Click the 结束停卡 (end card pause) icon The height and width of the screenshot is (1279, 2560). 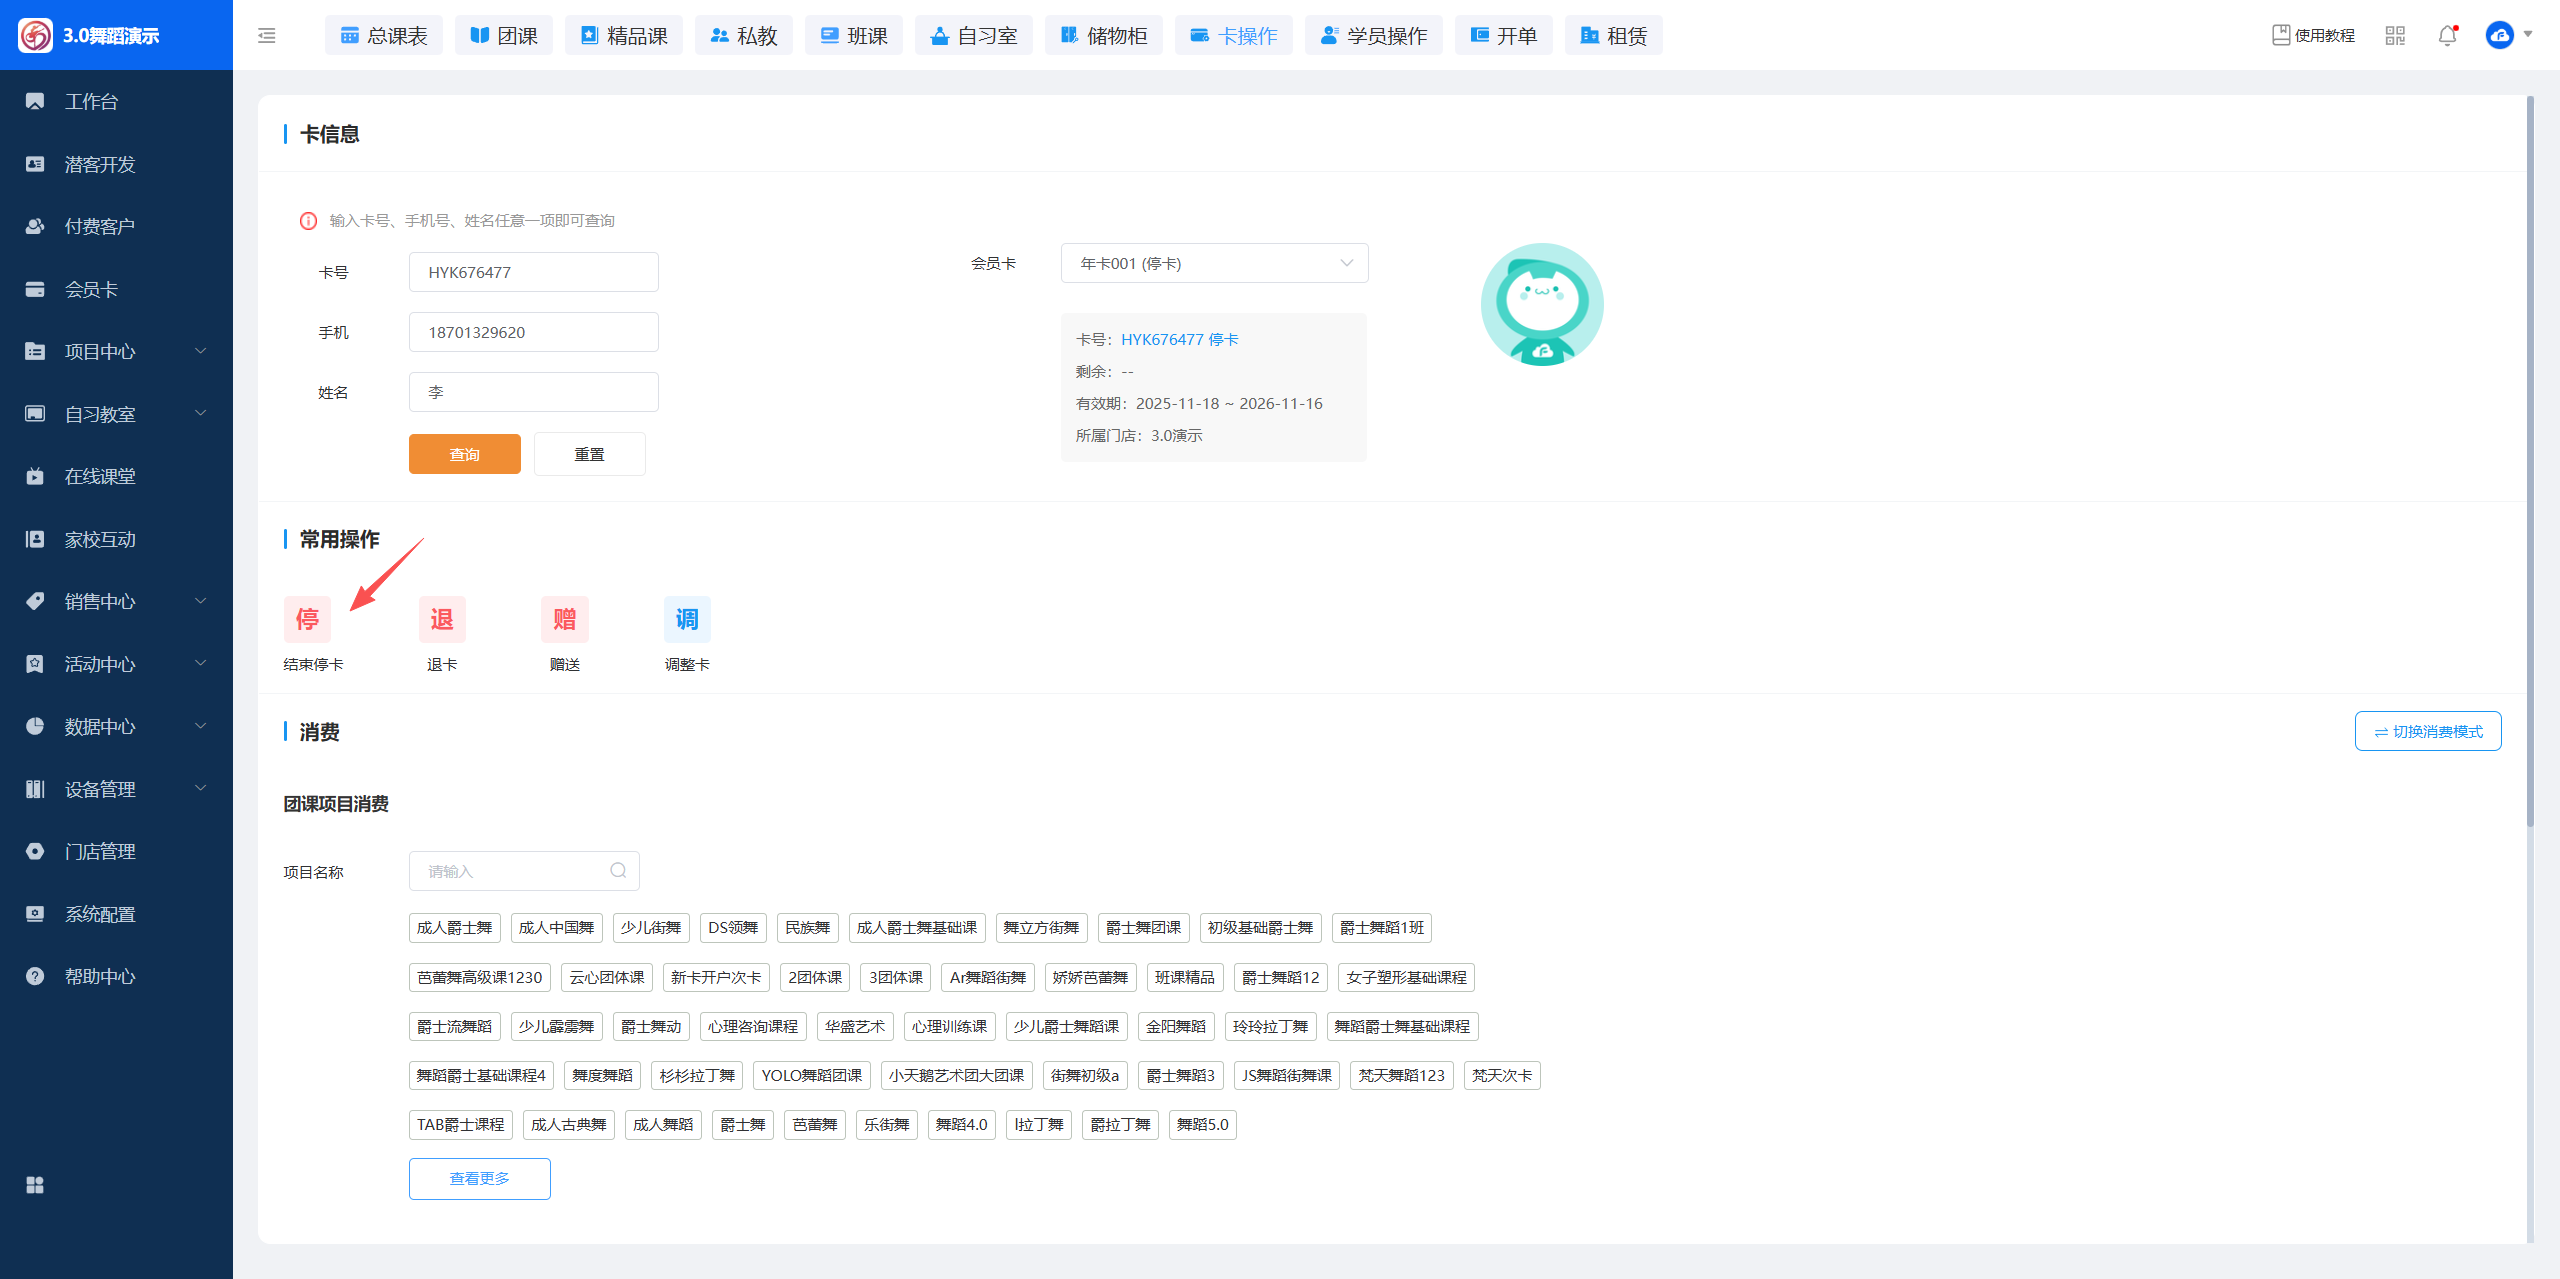[x=307, y=620]
